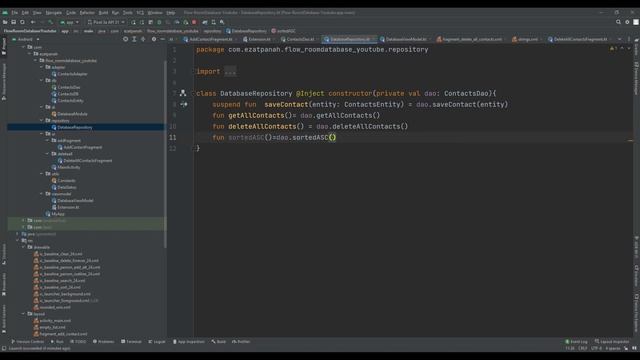Viewport: 640px width, 360px height.
Task: Open the Terminal tool window
Action: (x=131, y=342)
